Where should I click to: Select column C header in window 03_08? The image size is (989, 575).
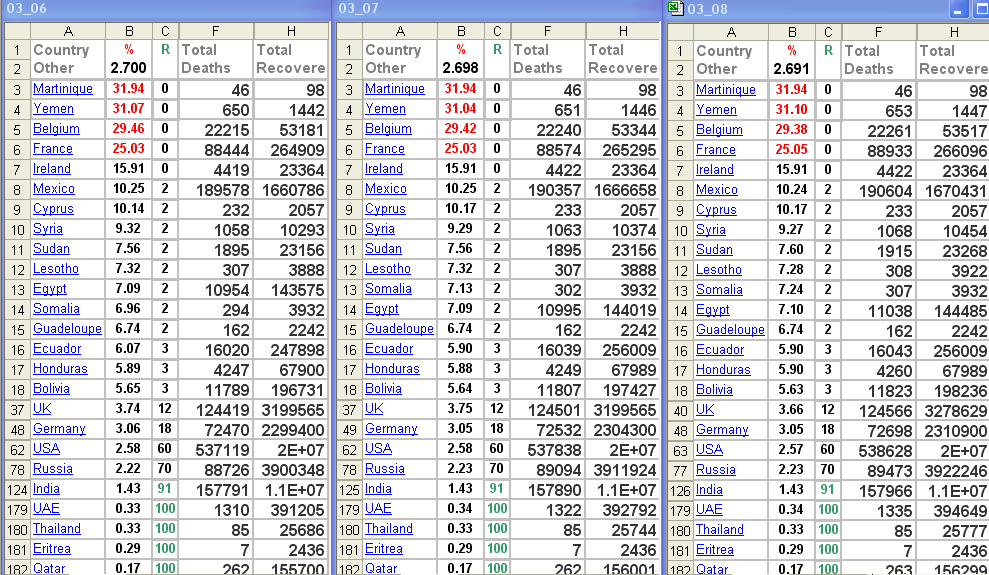coord(828,32)
